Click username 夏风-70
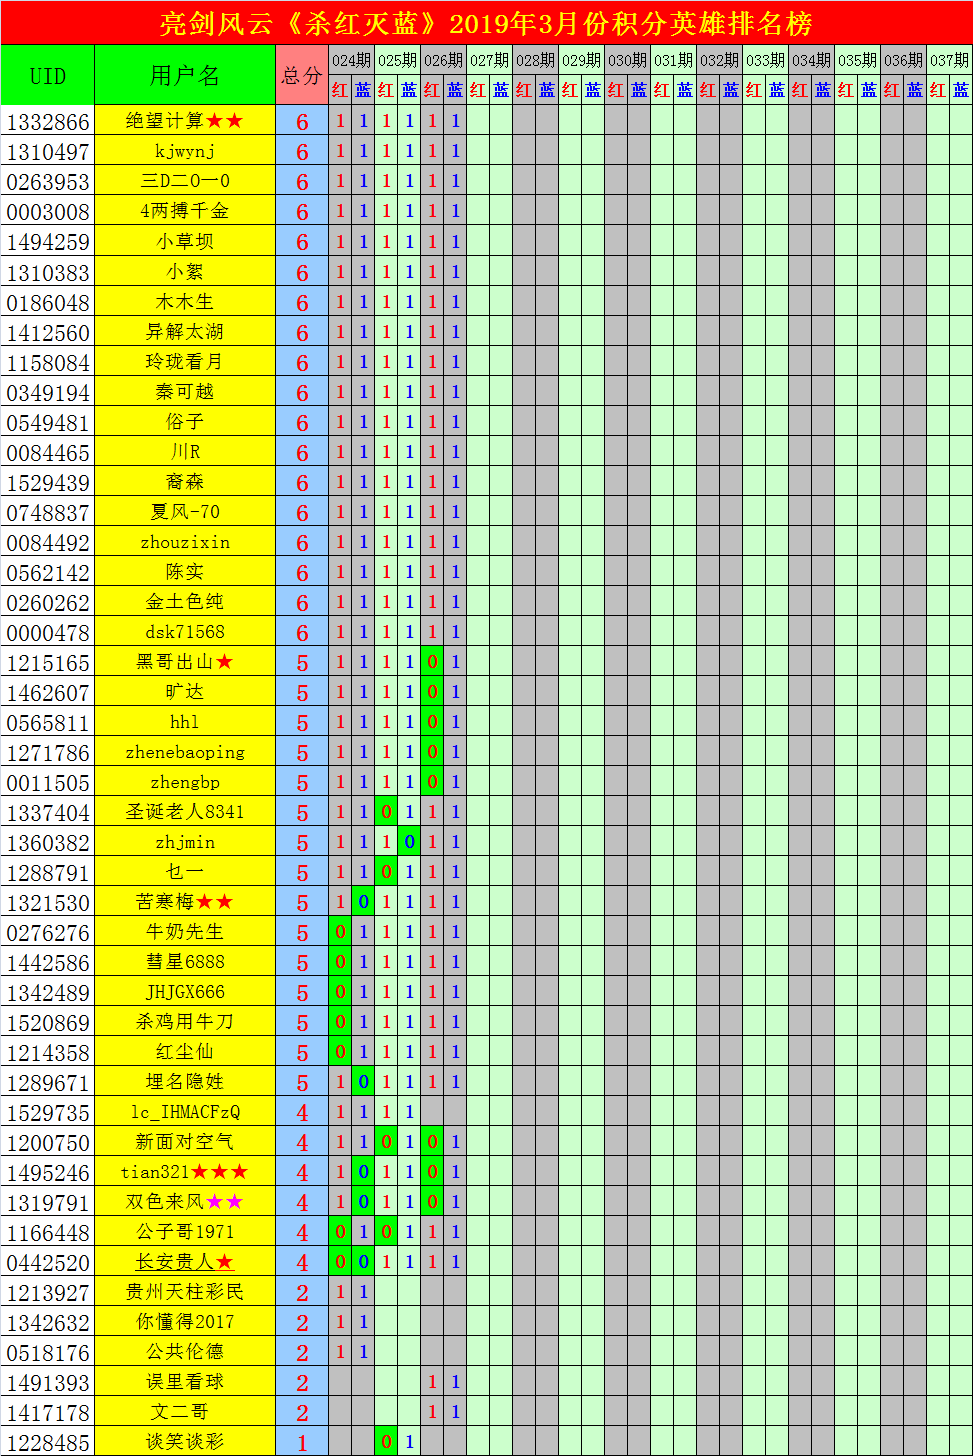The width and height of the screenshot is (973, 1456). [x=185, y=511]
